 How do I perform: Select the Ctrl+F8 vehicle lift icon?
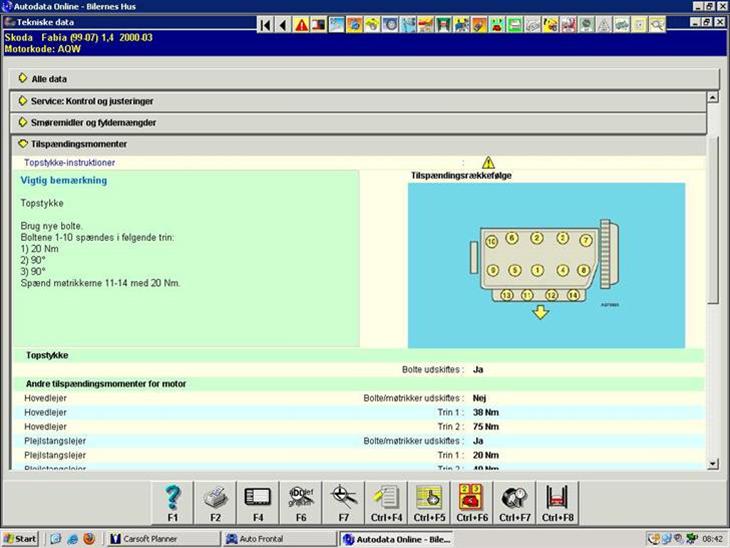point(559,499)
